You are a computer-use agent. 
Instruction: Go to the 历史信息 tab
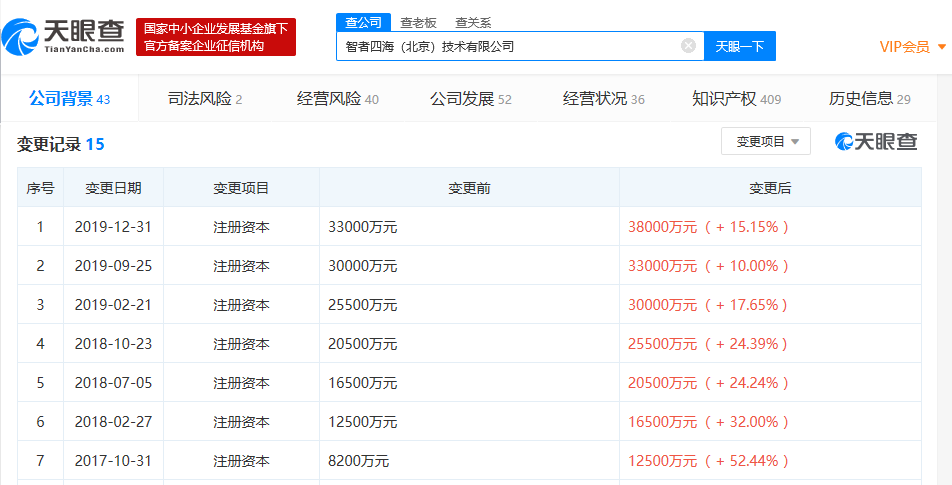click(x=869, y=98)
